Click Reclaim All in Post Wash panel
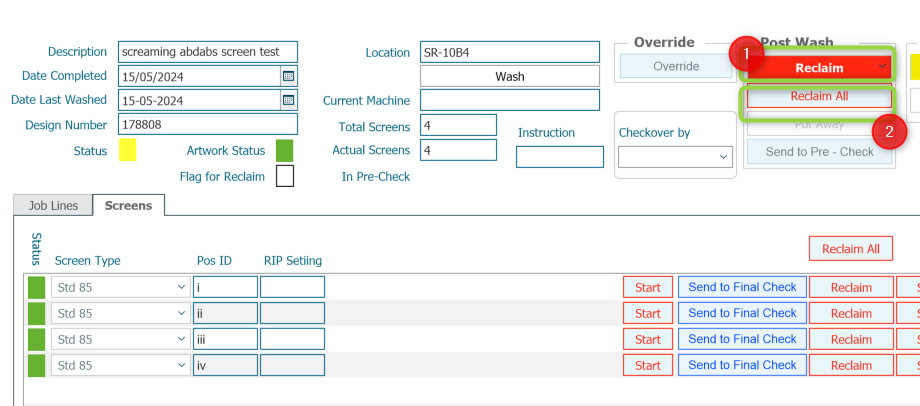 pos(819,96)
